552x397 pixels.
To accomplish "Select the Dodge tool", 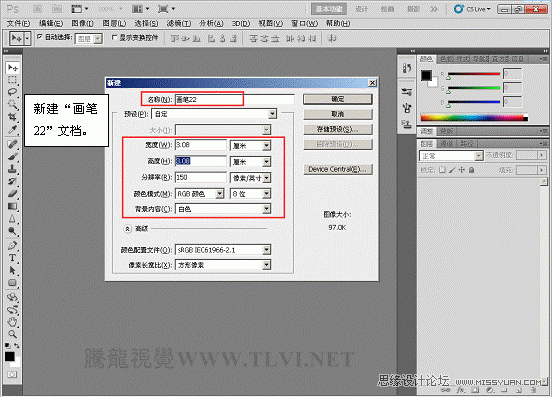I will coord(13,231).
